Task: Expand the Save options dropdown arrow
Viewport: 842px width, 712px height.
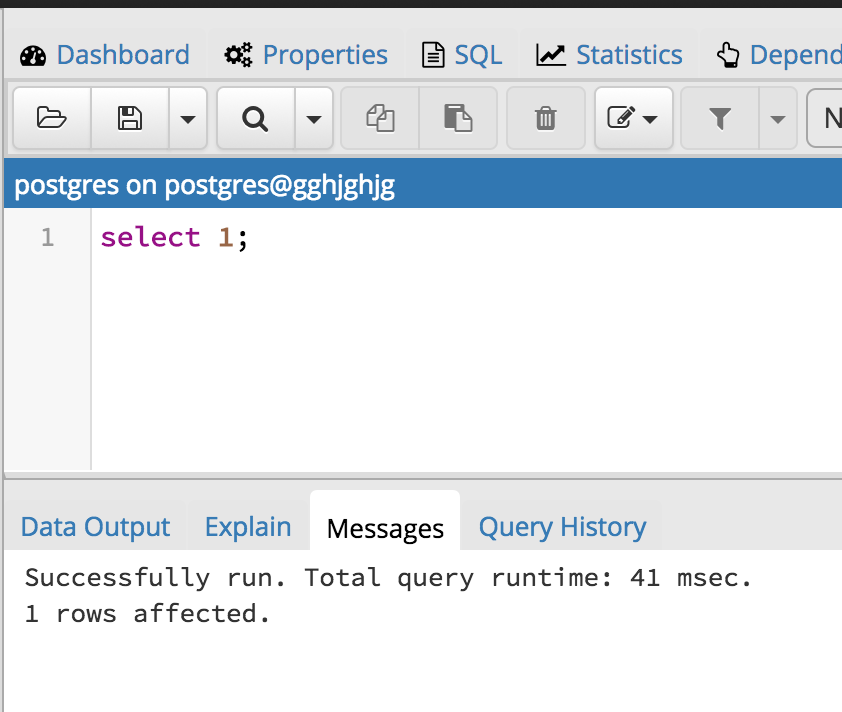Action: [187, 119]
